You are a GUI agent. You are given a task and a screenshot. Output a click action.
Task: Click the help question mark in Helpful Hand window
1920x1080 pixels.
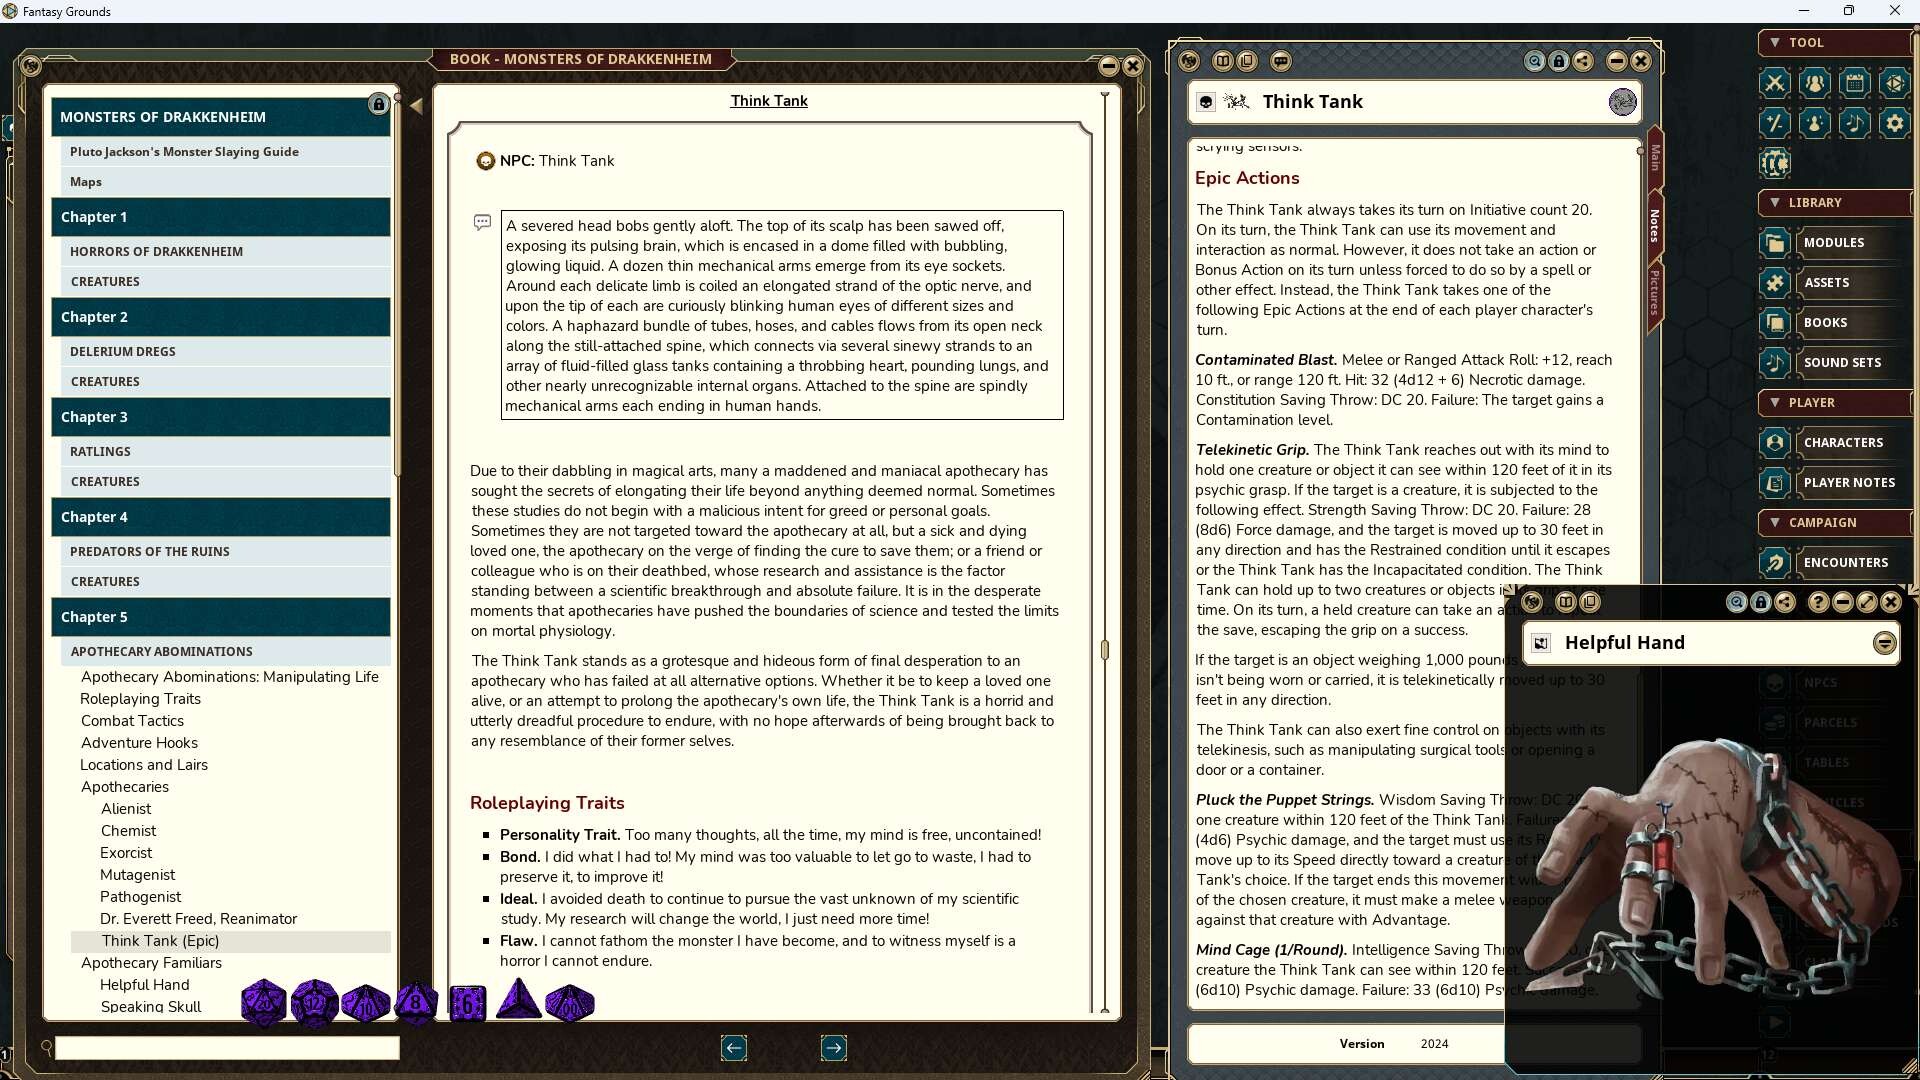(x=1818, y=602)
